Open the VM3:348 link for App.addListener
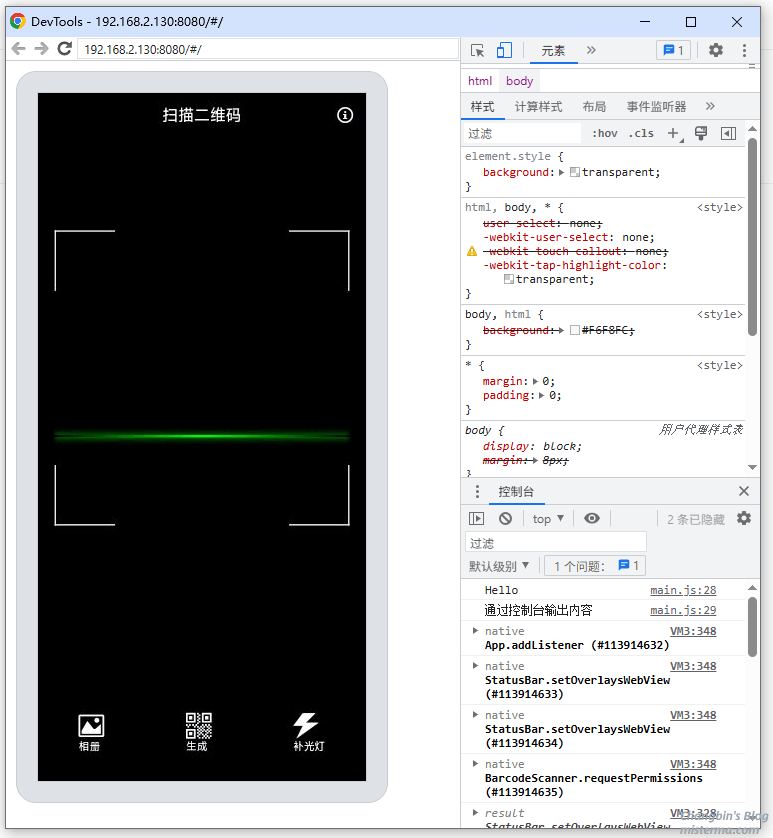Image resolution: width=773 pixels, height=838 pixels. [x=693, y=631]
